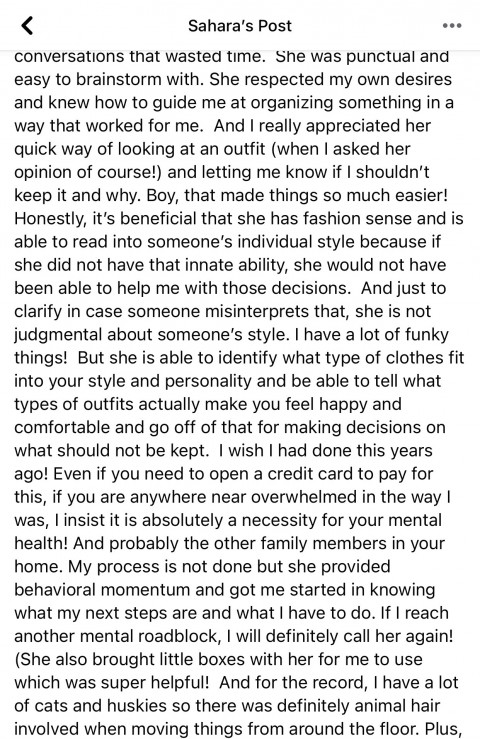Click the line starting "clarify in case someone misinterprets"

tap(223, 311)
